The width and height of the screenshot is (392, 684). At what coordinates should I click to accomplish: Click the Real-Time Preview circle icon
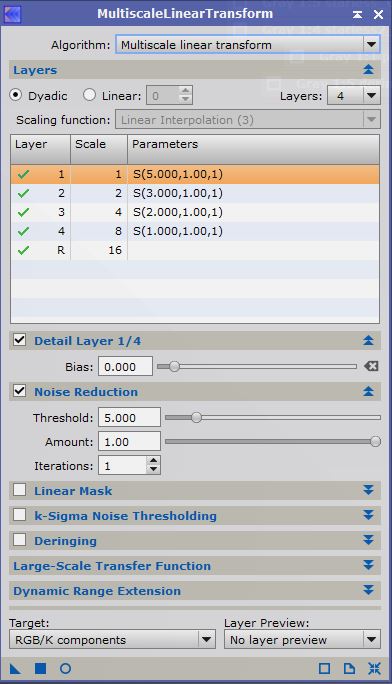[x=65, y=668]
